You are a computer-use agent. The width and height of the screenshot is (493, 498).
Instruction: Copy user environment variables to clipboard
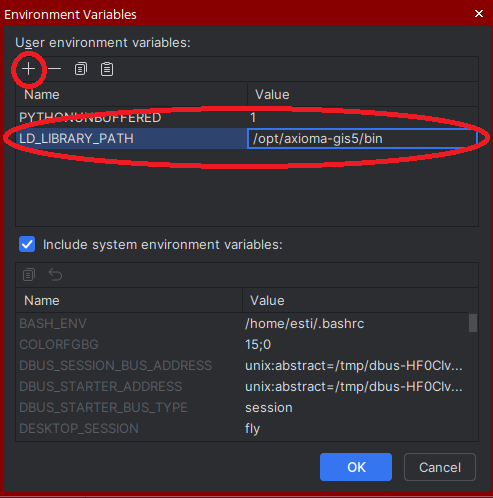click(81, 69)
